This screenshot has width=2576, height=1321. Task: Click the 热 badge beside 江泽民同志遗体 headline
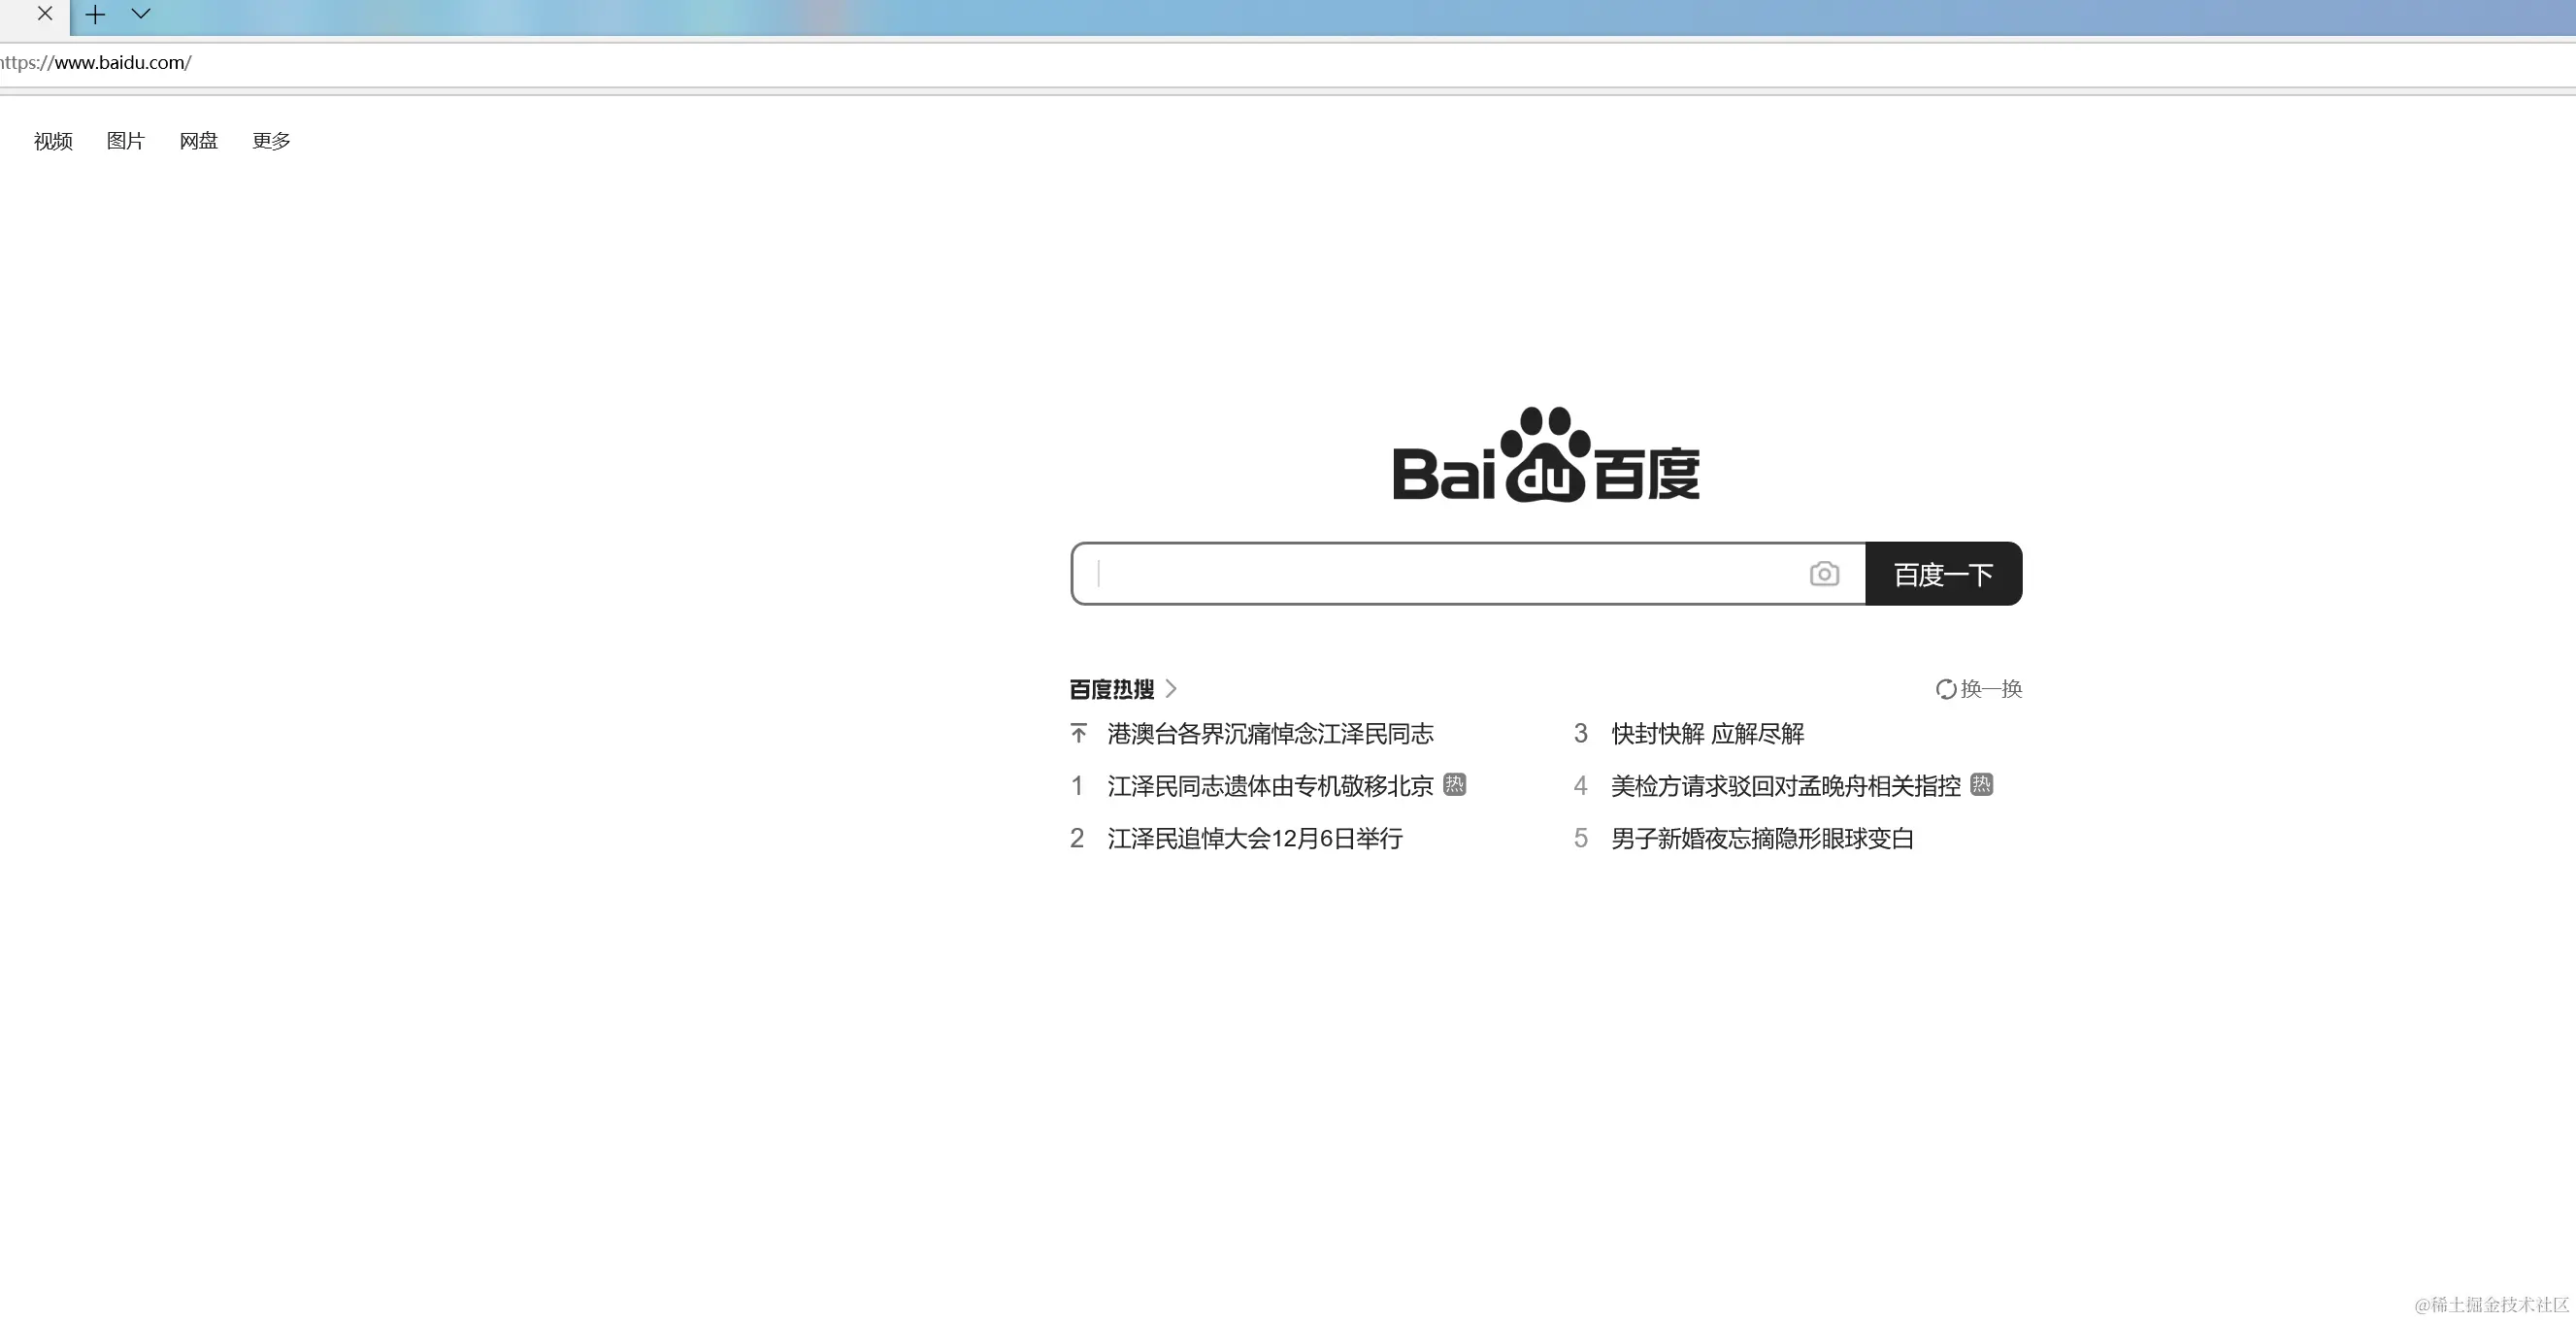point(1454,785)
